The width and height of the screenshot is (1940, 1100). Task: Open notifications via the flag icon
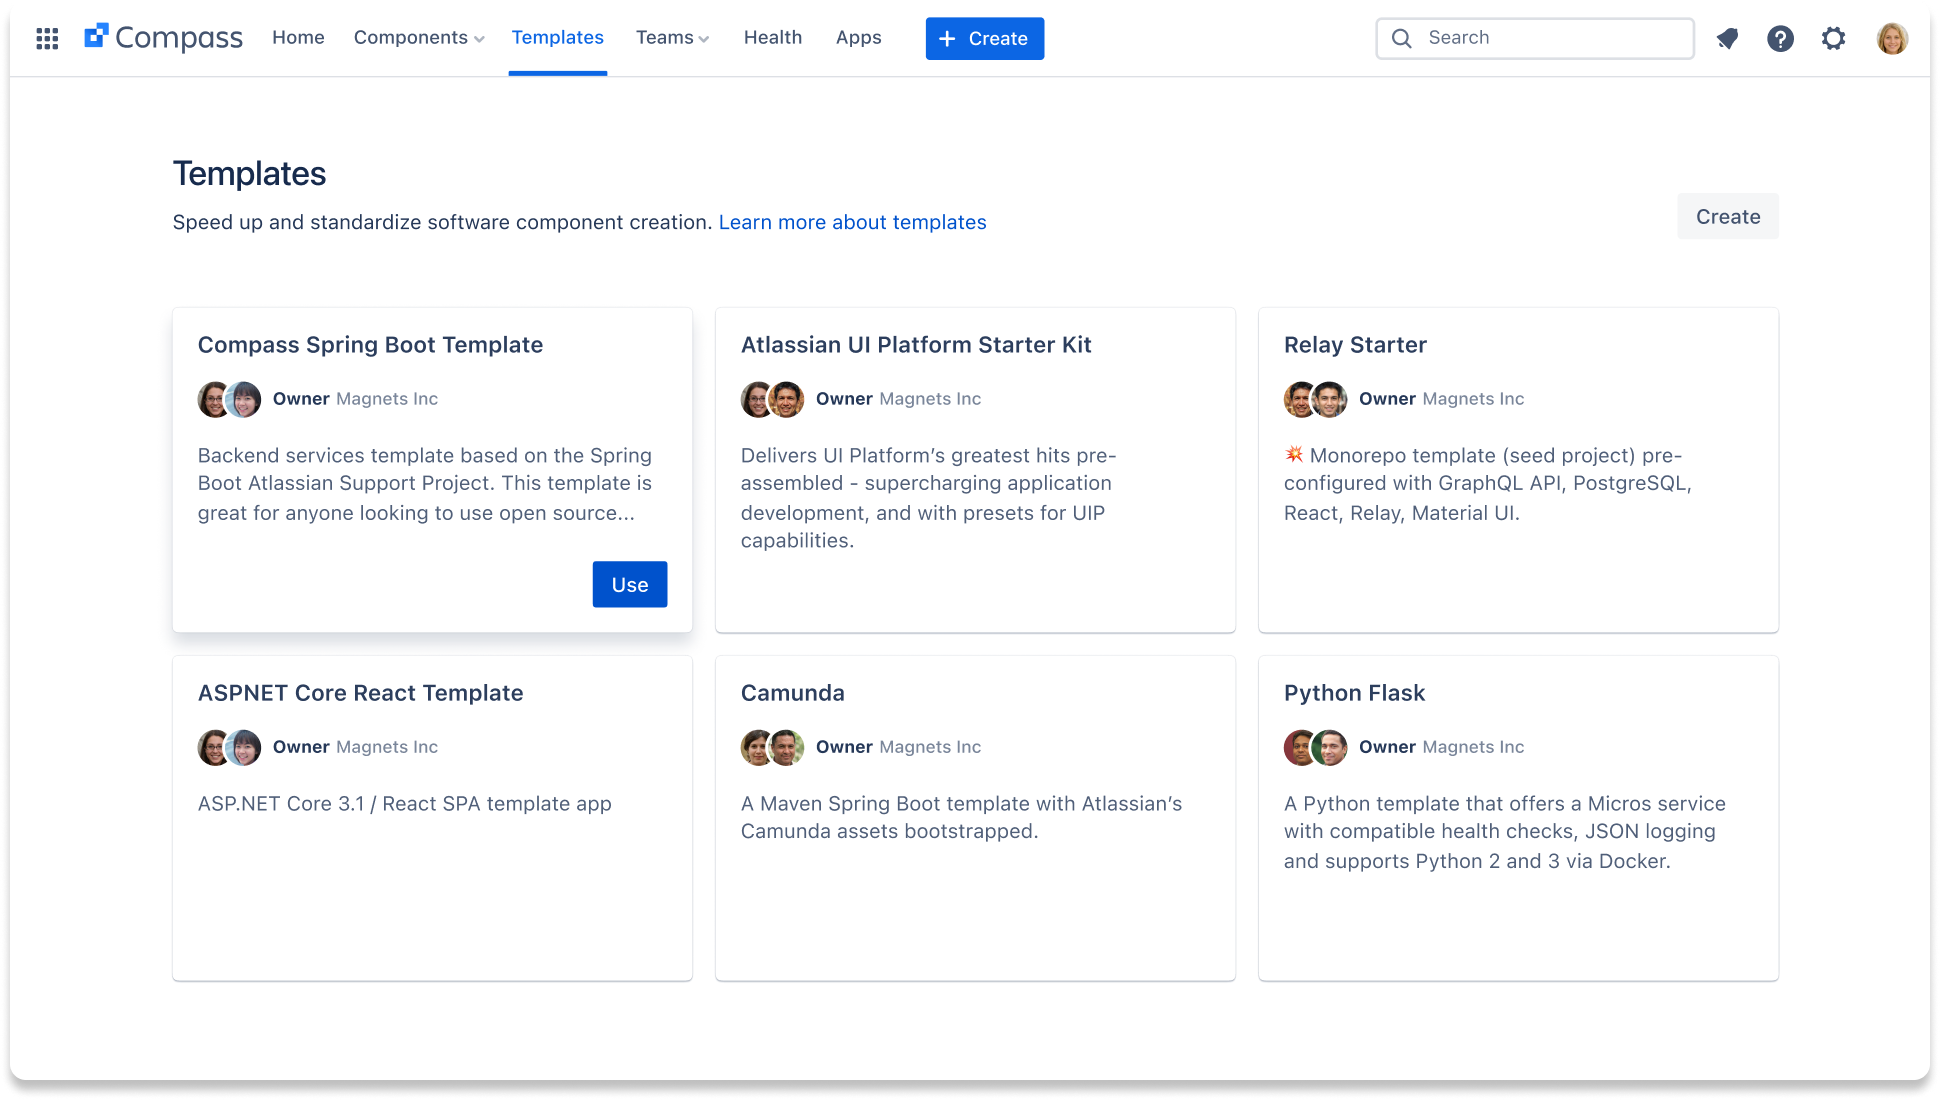(1728, 38)
